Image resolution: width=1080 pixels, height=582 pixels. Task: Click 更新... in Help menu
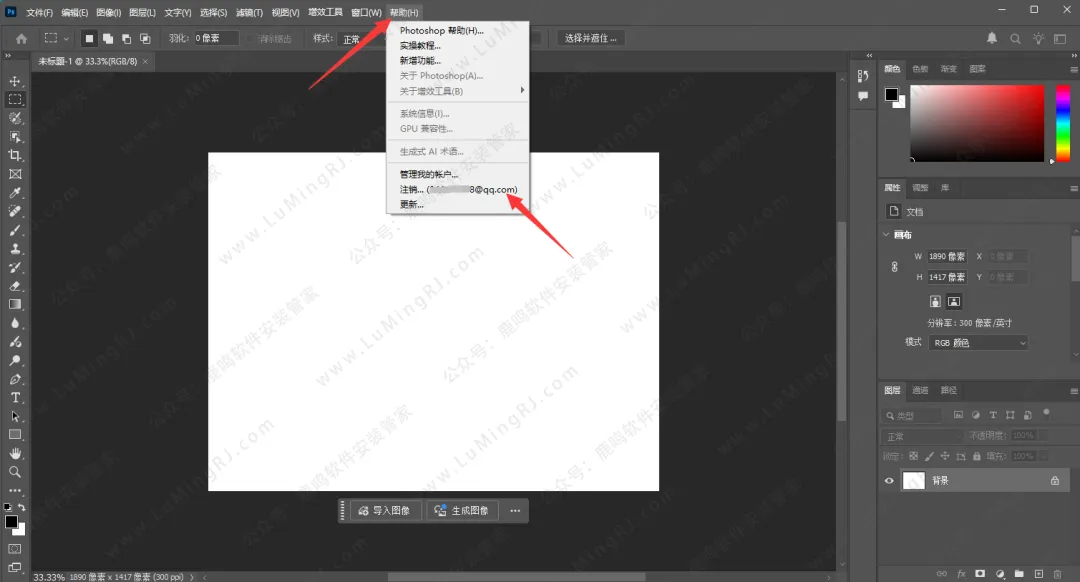coord(458,205)
